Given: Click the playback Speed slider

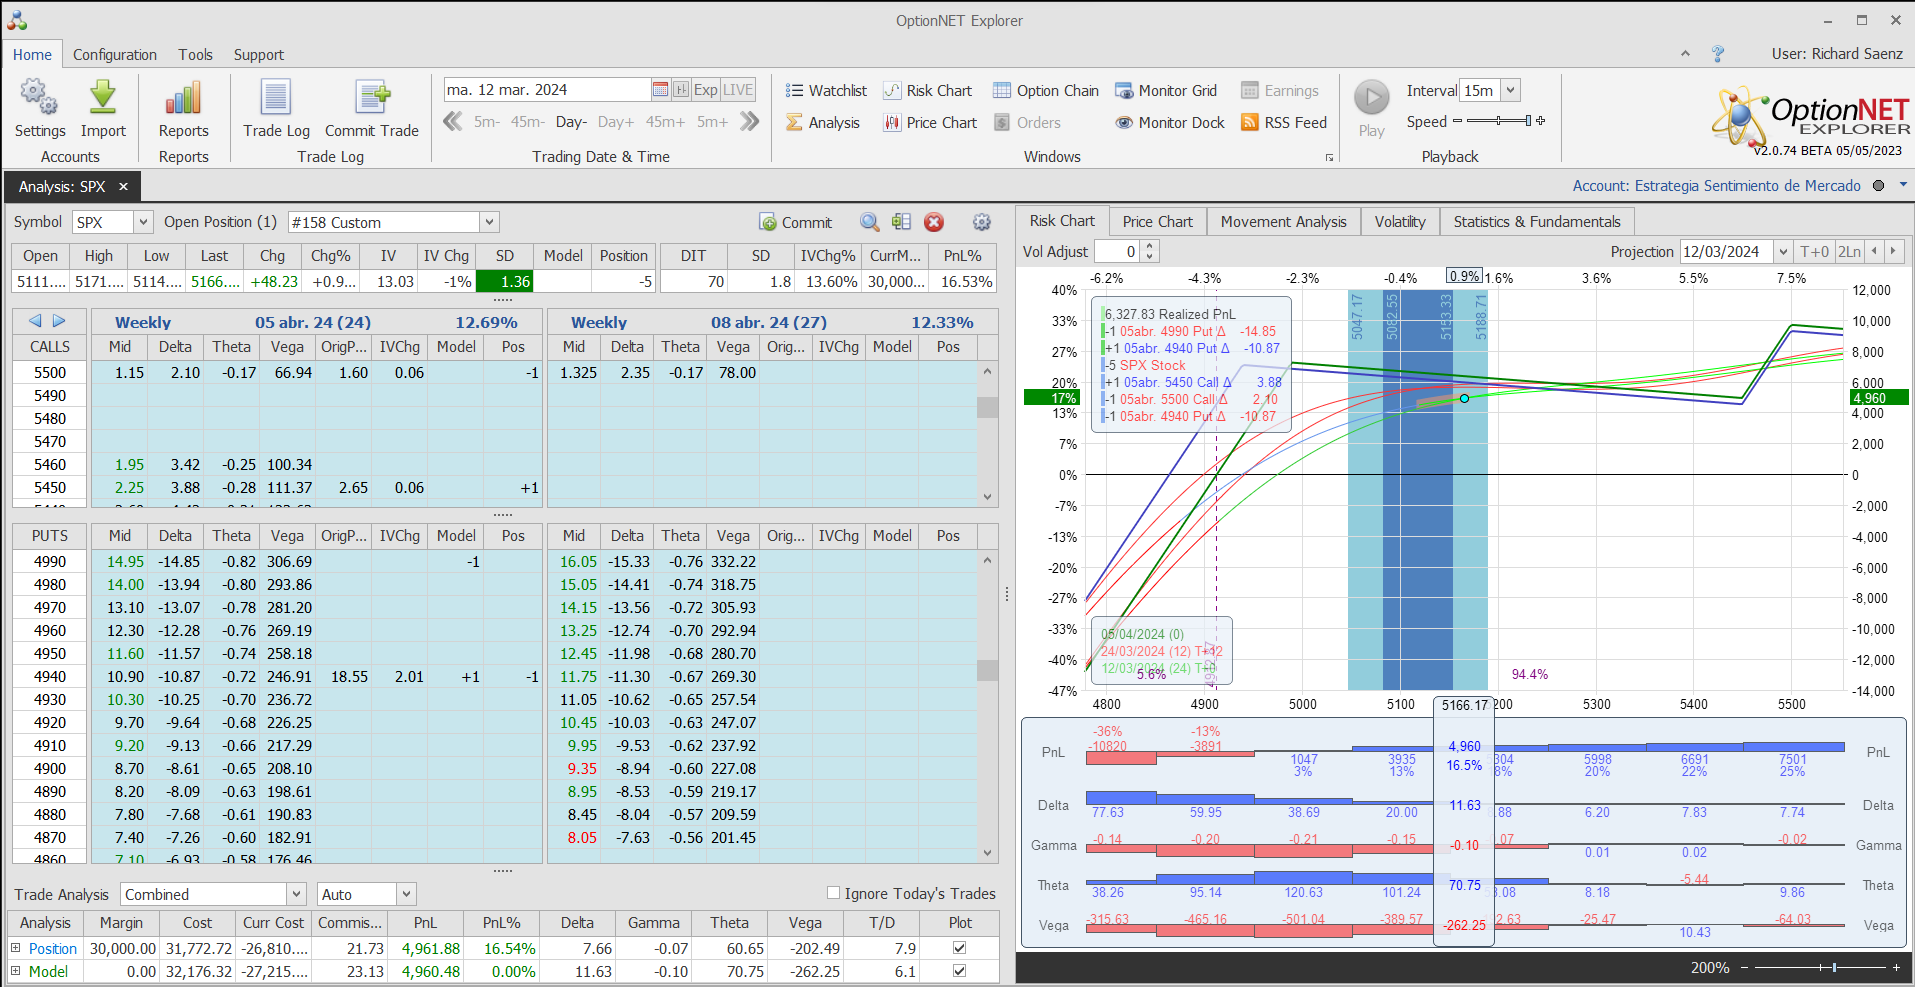Looking at the screenshot, I should pos(1497,121).
